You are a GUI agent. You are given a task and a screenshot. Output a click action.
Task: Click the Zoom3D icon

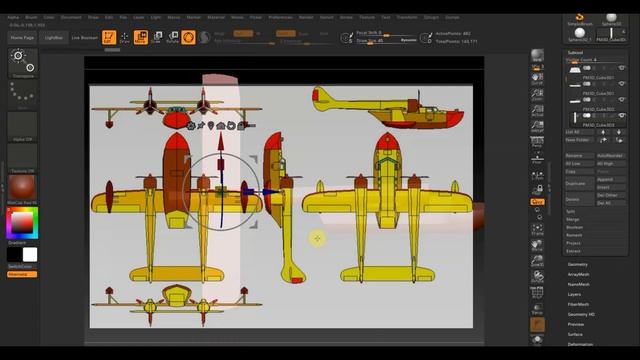(537, 261)
